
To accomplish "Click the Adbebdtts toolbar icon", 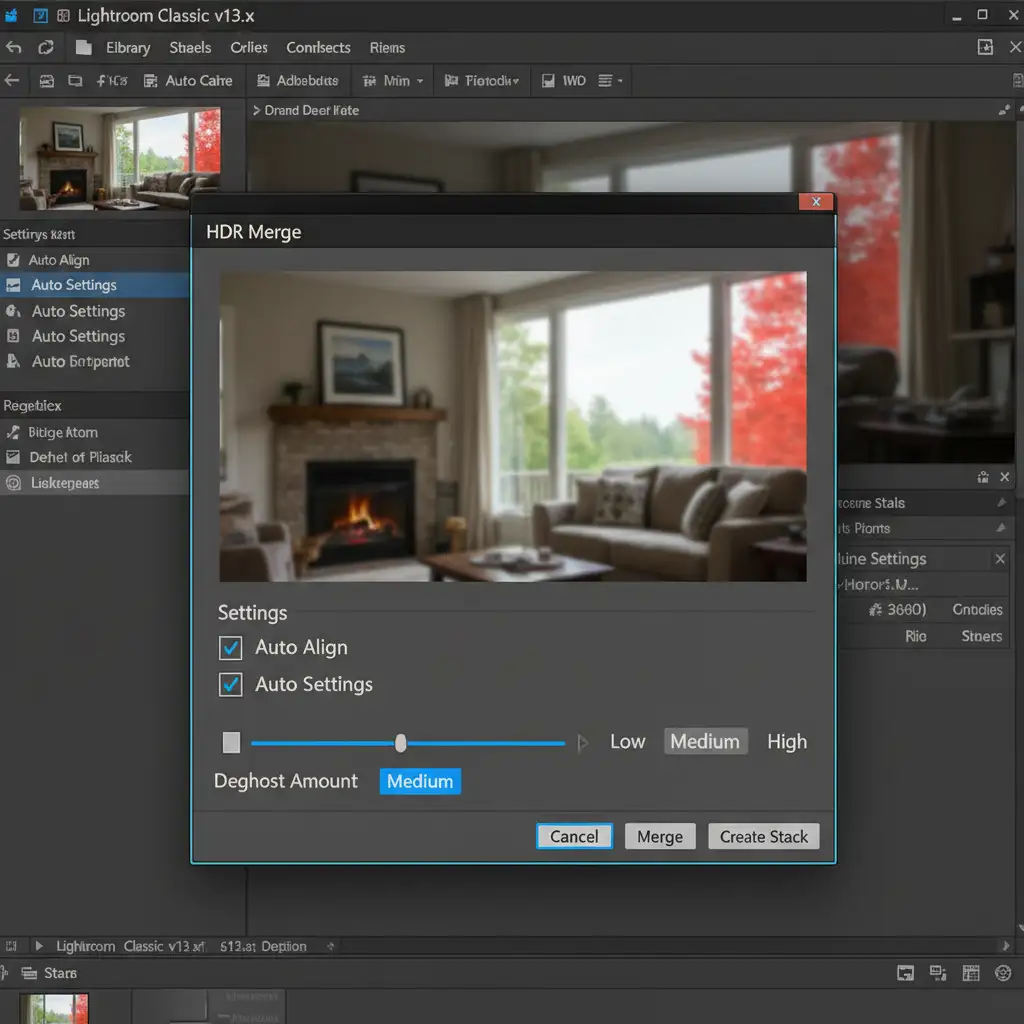I will pos(263,81).
